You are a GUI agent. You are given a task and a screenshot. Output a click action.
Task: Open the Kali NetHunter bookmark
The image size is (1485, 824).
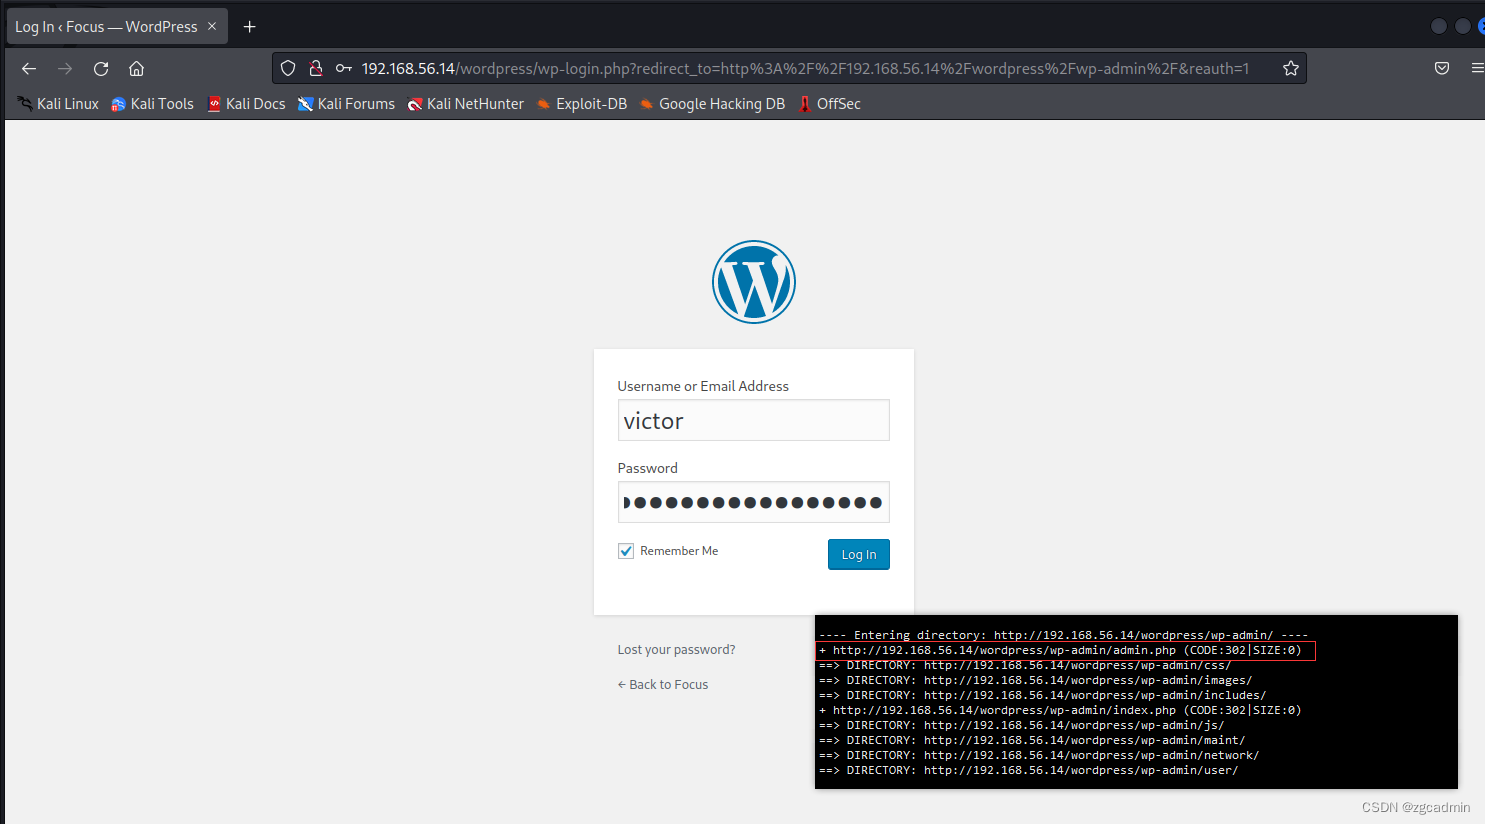[x=465, y=104]
